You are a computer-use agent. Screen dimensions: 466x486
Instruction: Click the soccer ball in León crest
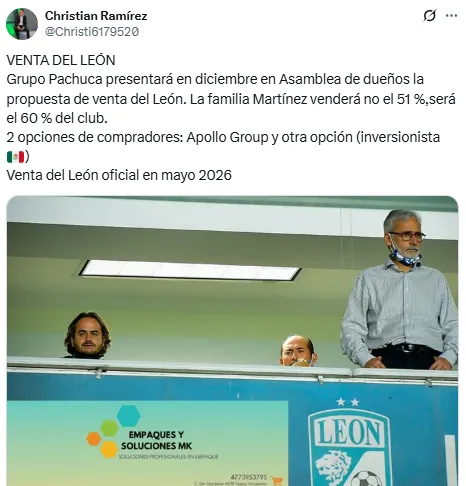[x=366, y=478]
